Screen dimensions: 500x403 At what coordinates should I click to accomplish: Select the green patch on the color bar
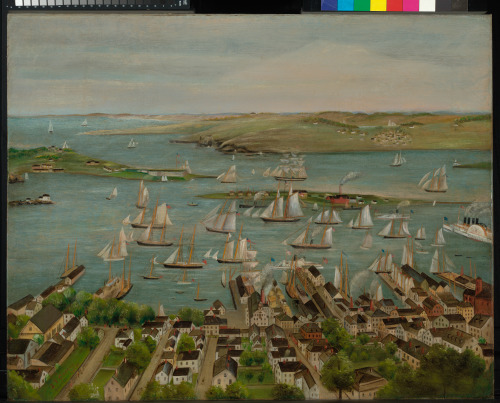pyautogui.click(x=362, y=5)
